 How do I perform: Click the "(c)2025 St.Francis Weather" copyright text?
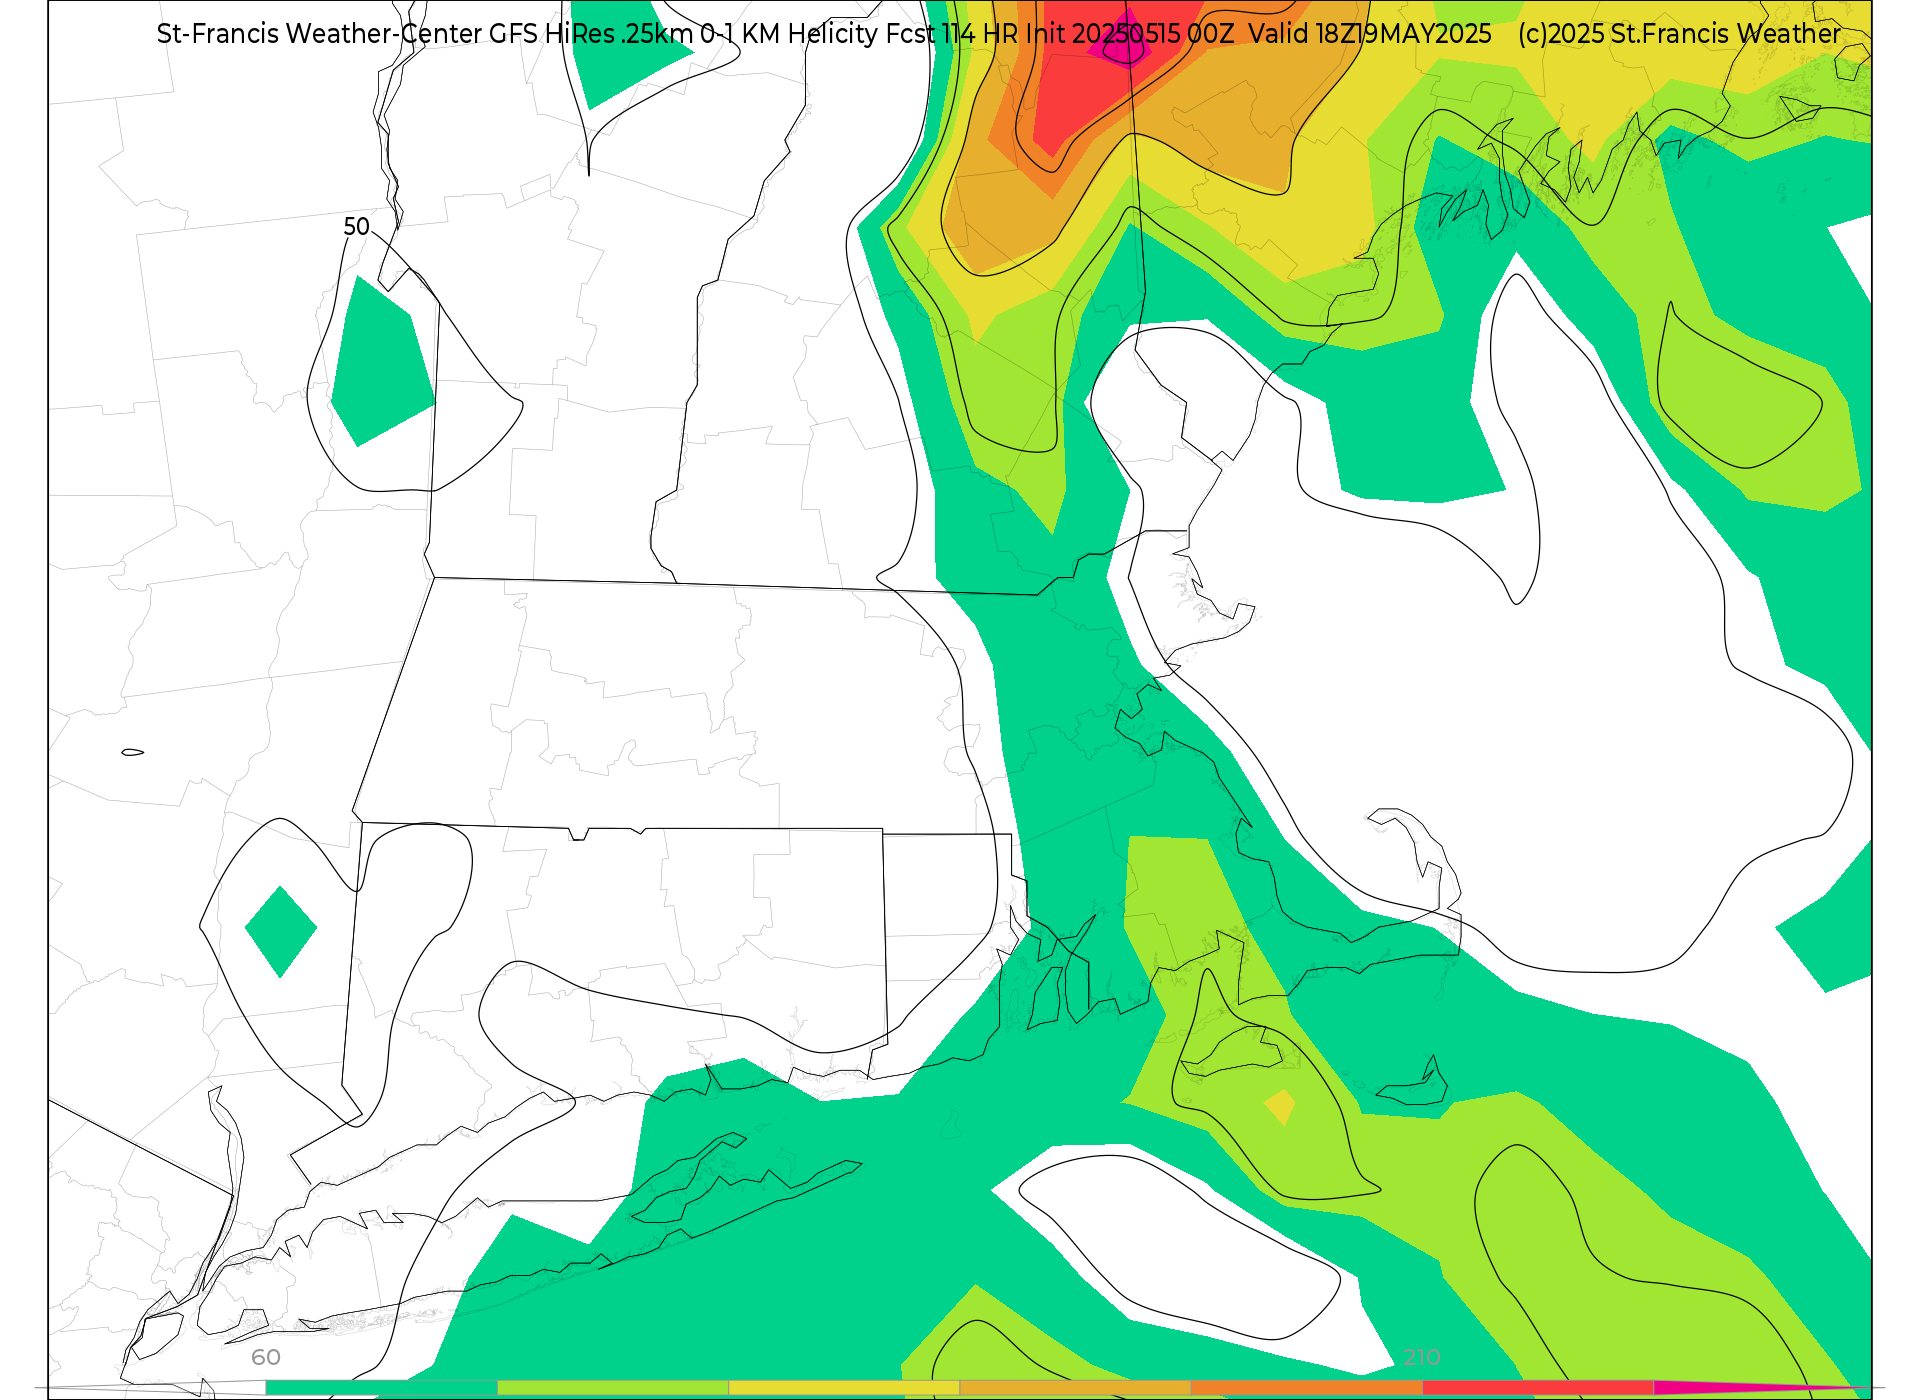click(x=1679, y=34)
